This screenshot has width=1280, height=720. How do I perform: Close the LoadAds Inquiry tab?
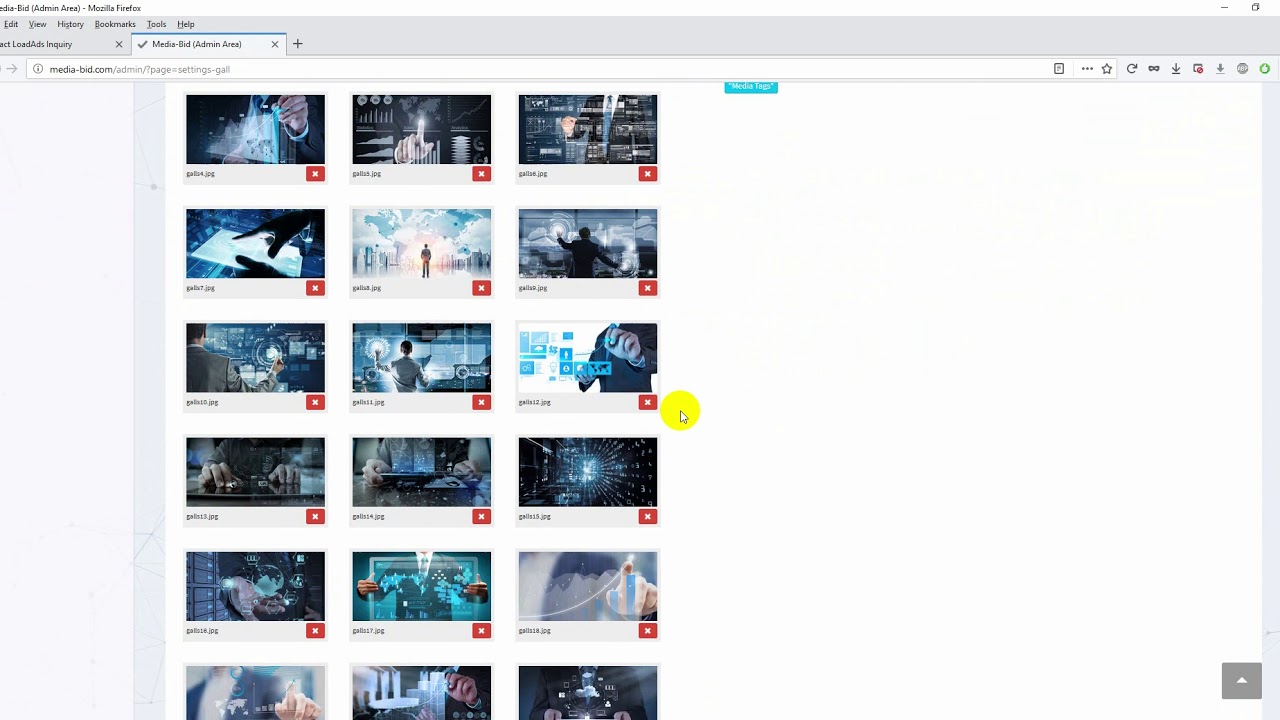[119, 44]
